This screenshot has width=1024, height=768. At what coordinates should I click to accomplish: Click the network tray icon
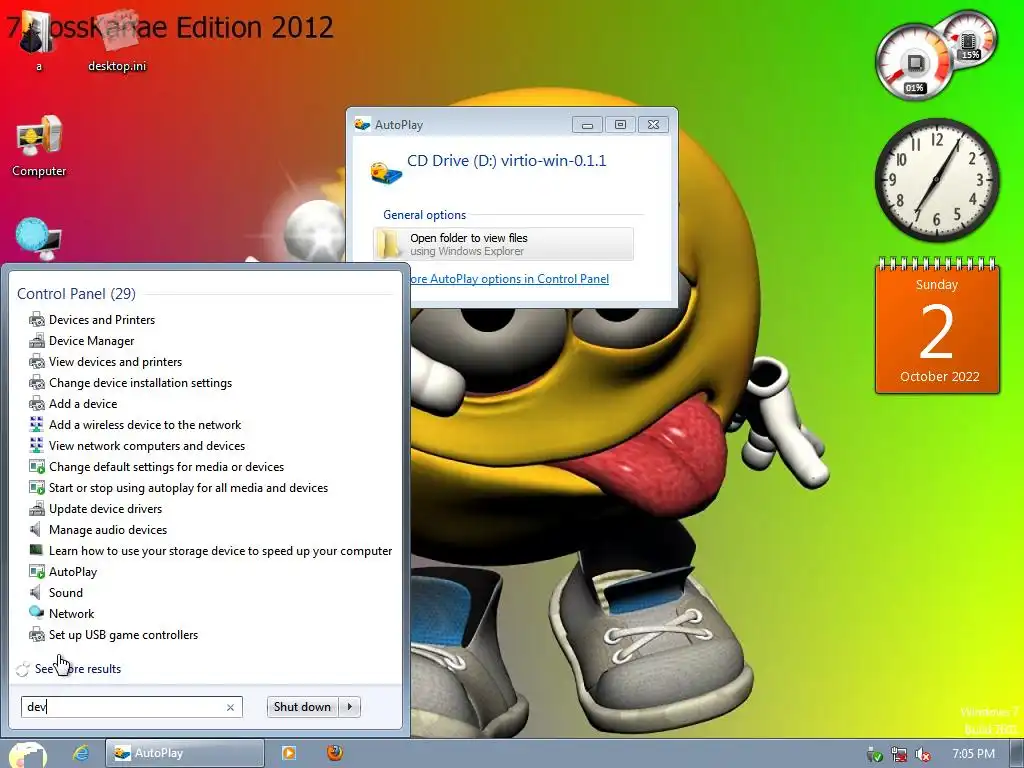tap(899, 754)
